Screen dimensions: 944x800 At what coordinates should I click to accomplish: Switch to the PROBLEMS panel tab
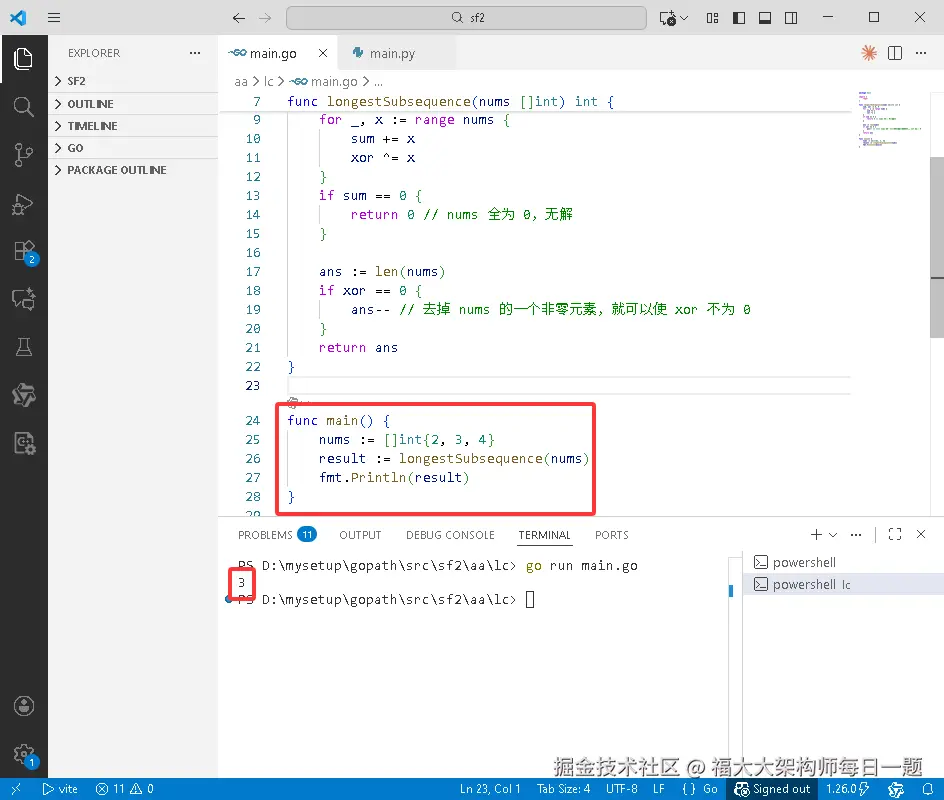(276, 535)
